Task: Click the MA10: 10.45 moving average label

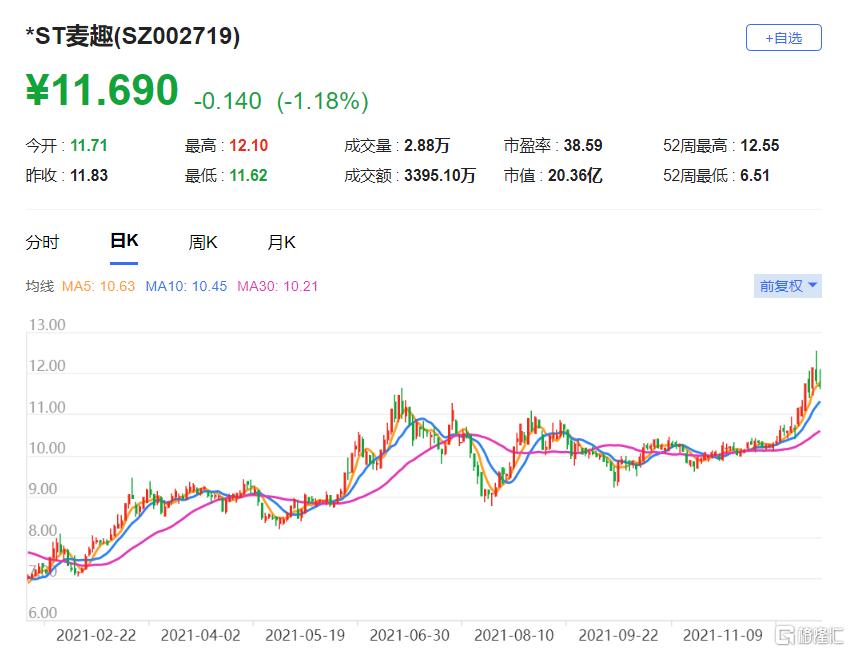Action: (x=186, y=286)
